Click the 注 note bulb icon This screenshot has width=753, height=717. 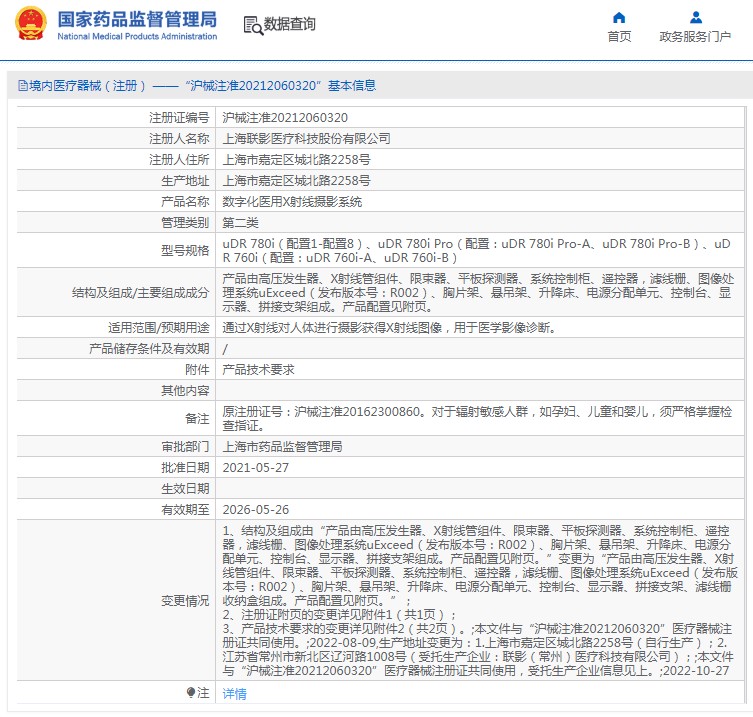click(x=191, y=693)
